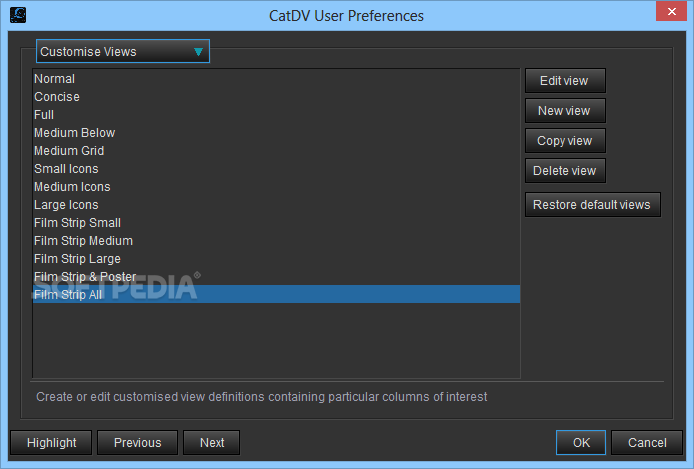This screenshot has height=469, width=694.
Task: Select the Full view
Action: coord(276,115)
